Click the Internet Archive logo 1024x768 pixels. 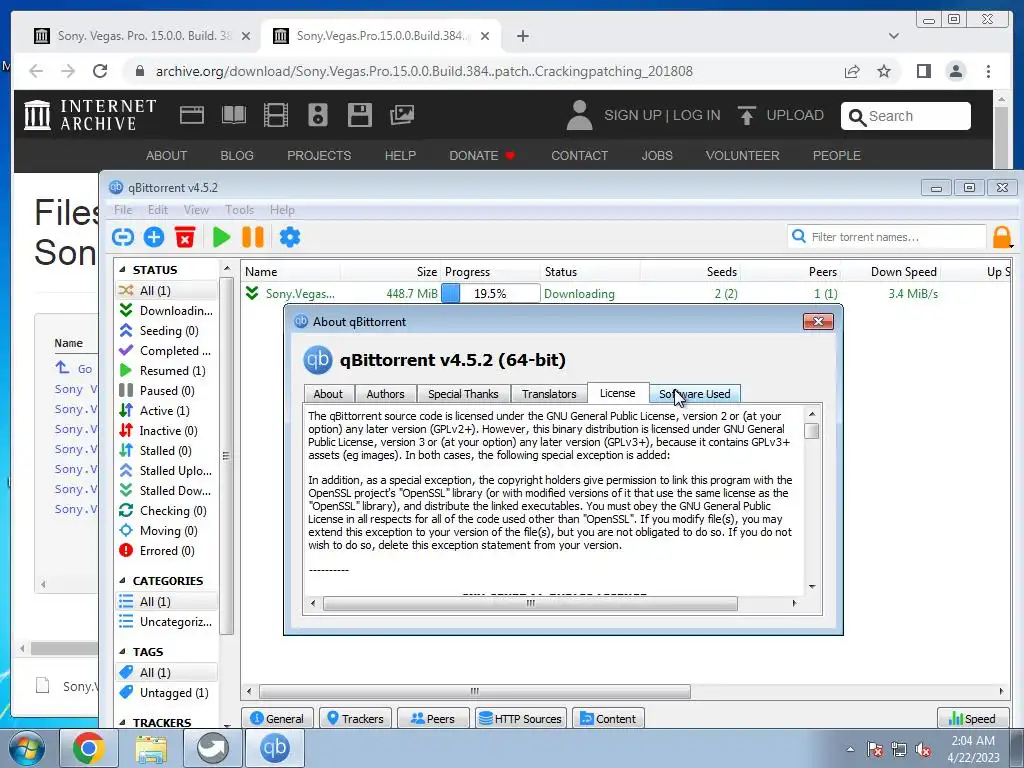pos(90,115)
